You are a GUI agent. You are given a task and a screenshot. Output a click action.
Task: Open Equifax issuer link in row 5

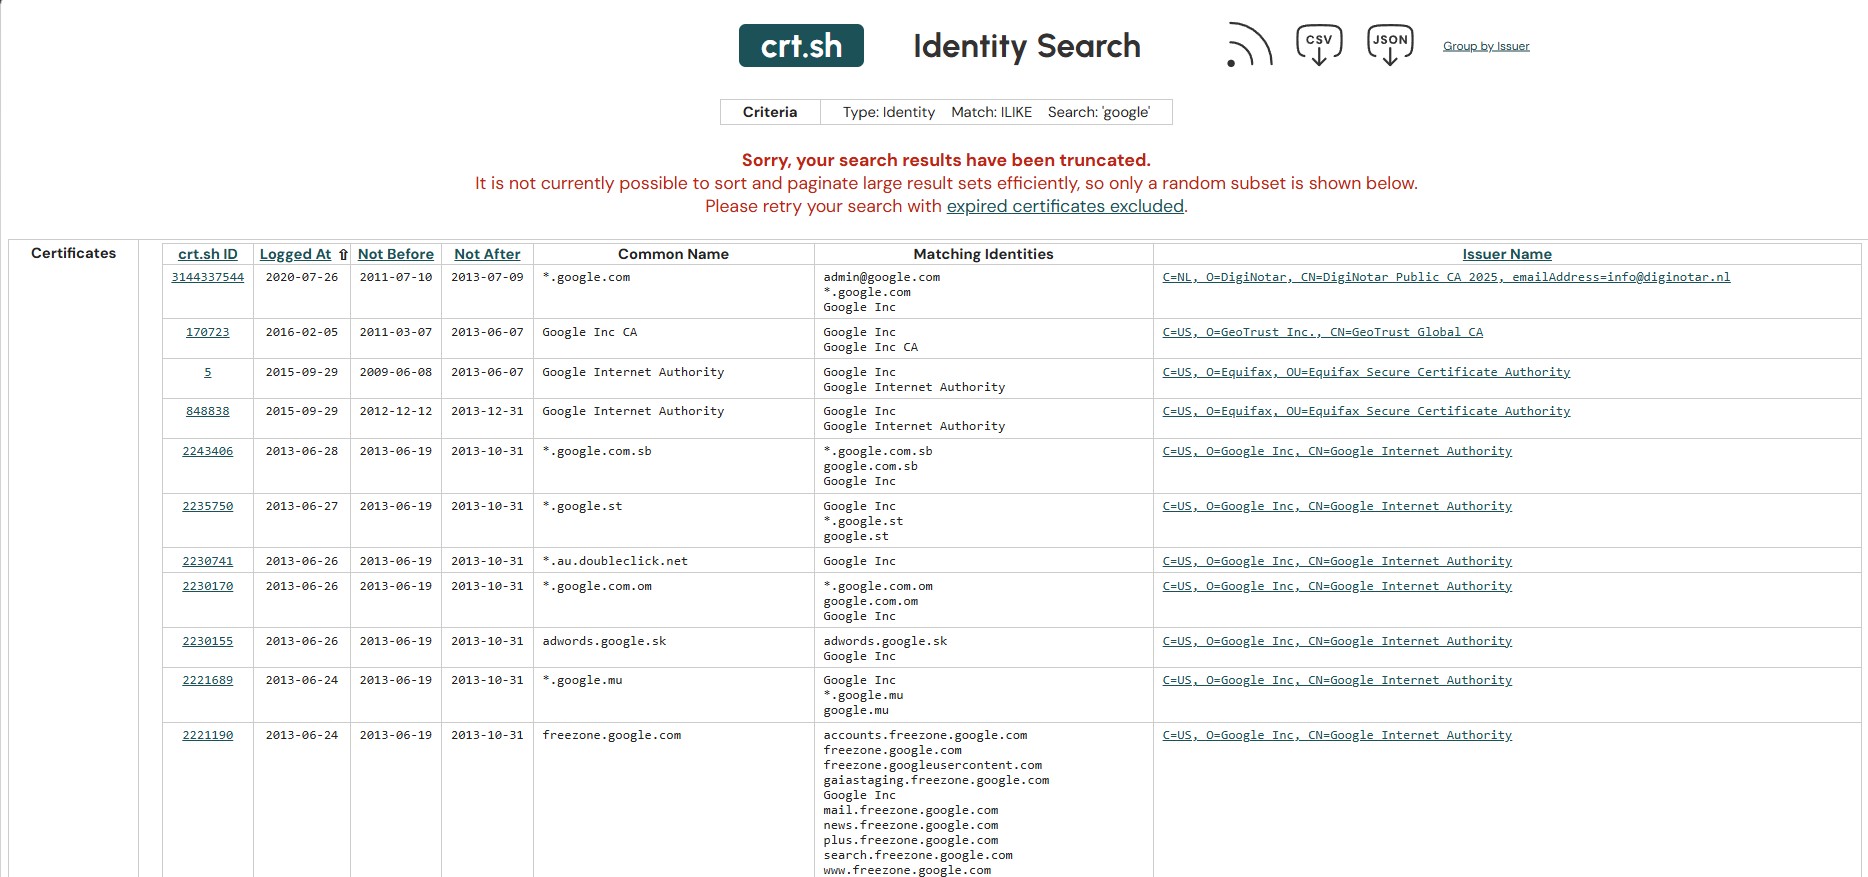[1366, 372]
